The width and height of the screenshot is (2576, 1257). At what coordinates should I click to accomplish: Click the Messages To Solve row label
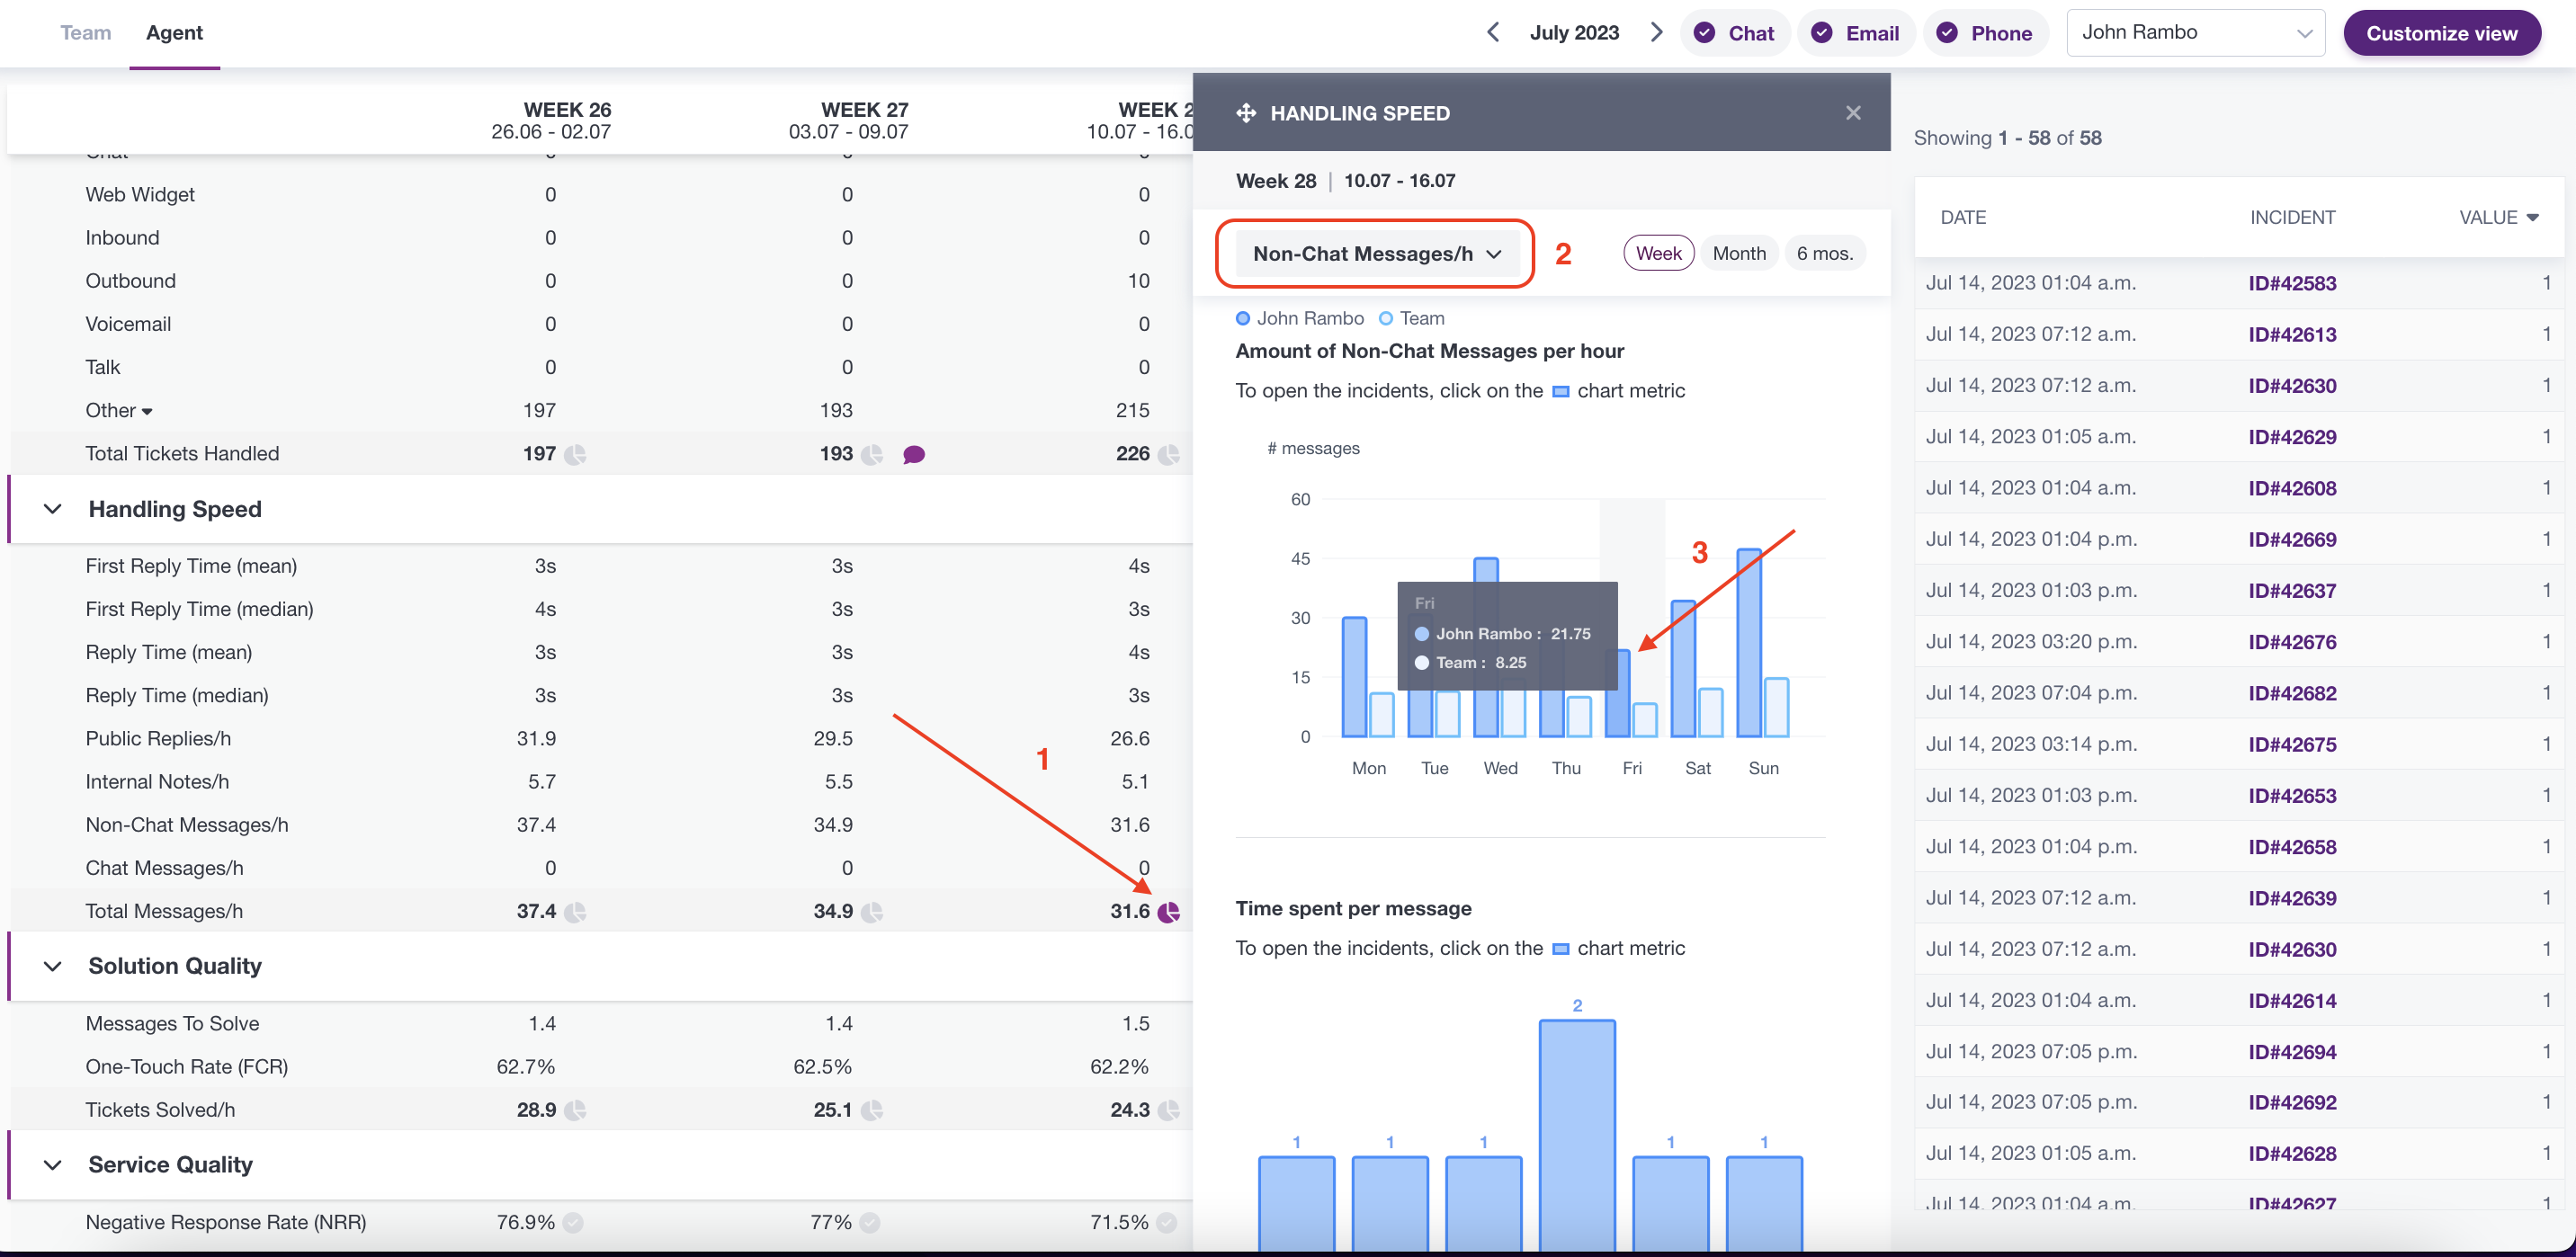tap(172, 1024)
